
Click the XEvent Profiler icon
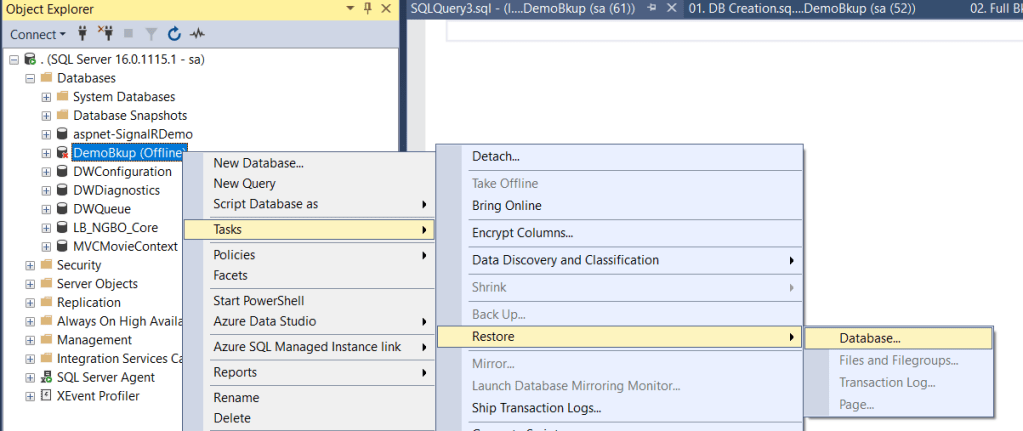46,396
